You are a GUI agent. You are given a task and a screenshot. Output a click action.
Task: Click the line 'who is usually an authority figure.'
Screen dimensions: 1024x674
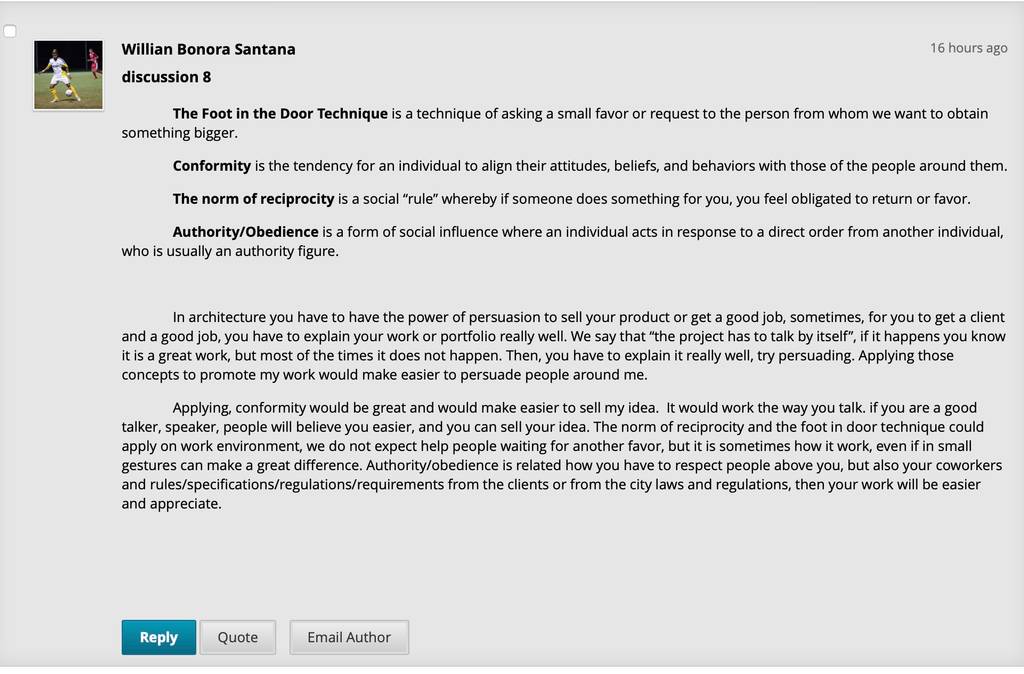(x=230, y=251)
